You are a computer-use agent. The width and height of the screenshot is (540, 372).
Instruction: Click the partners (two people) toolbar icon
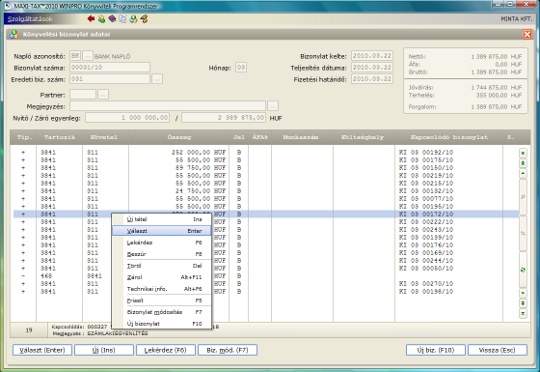101,19
